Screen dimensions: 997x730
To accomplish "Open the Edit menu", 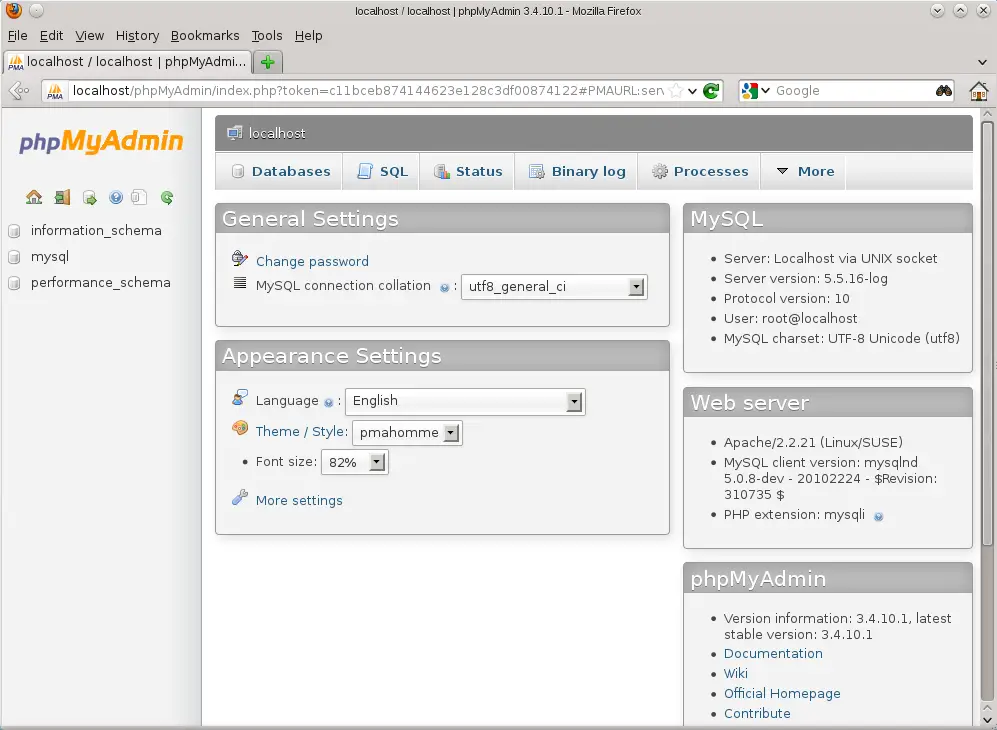I will (x=51, y=36).
